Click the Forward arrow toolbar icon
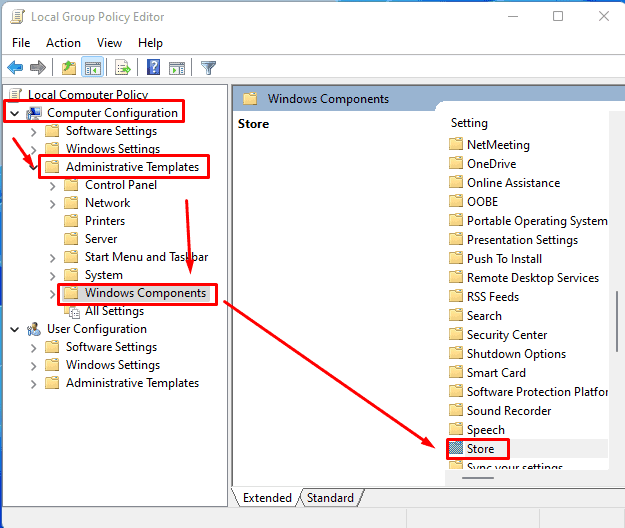 coord(38,67)
